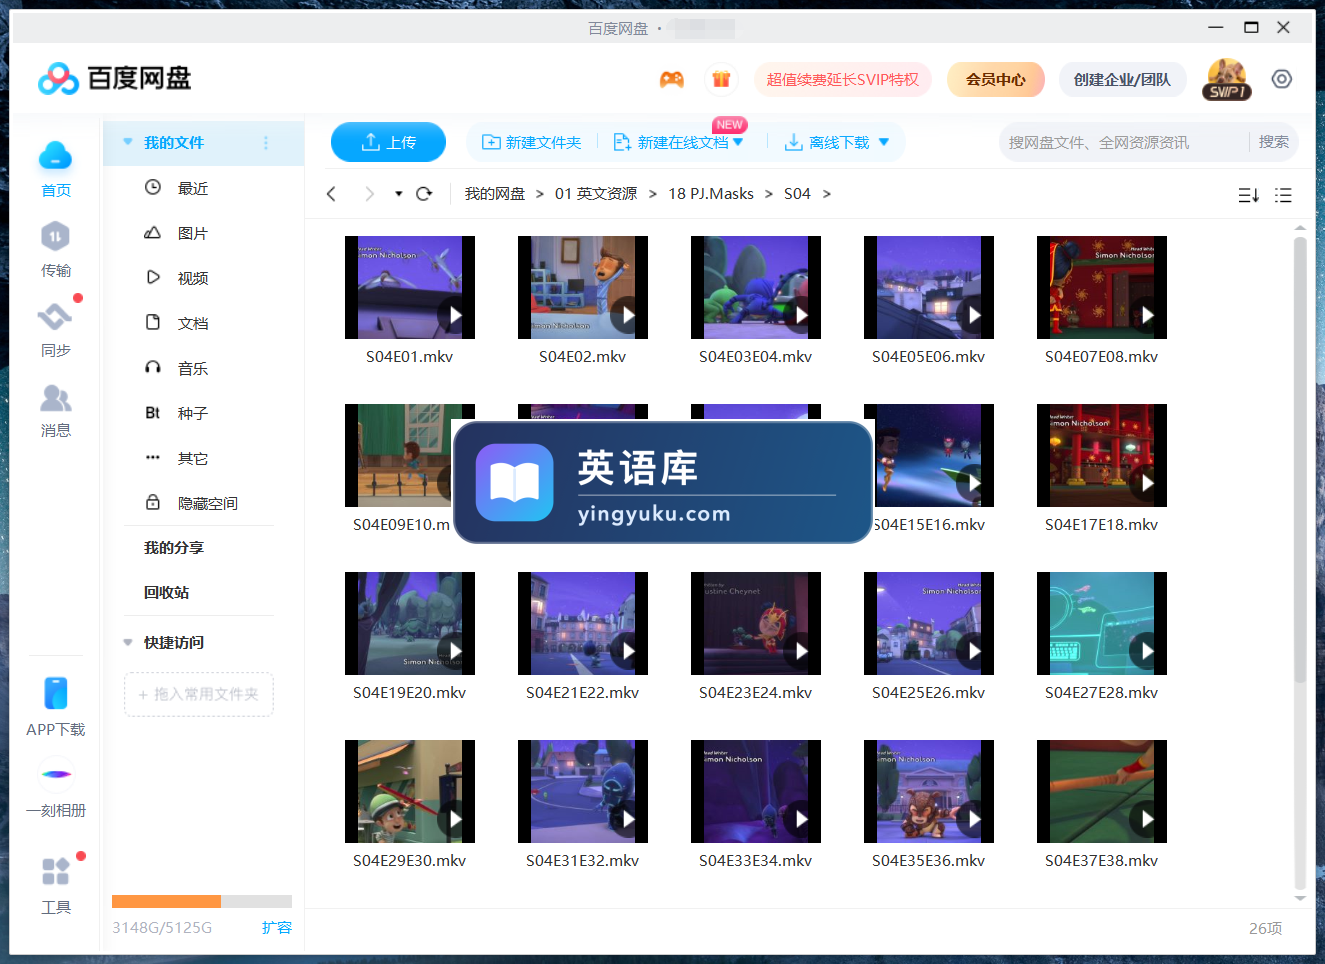The height and width of the screenshot is (964, 1325).
Task: Open the 传输 transfer panel icon
Action: [x=55, y=237]
